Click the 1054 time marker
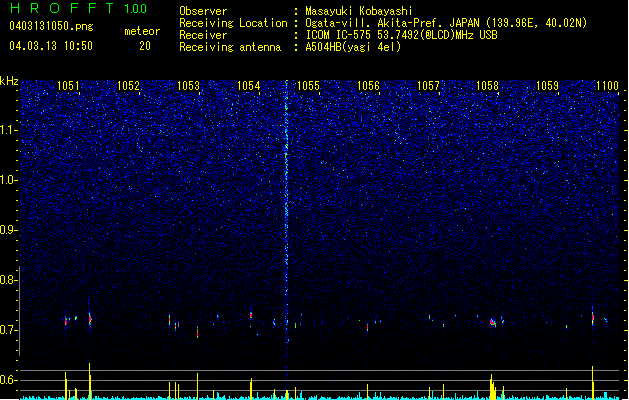The height and width of the screenshot is (400, 629). coord(248,86)
